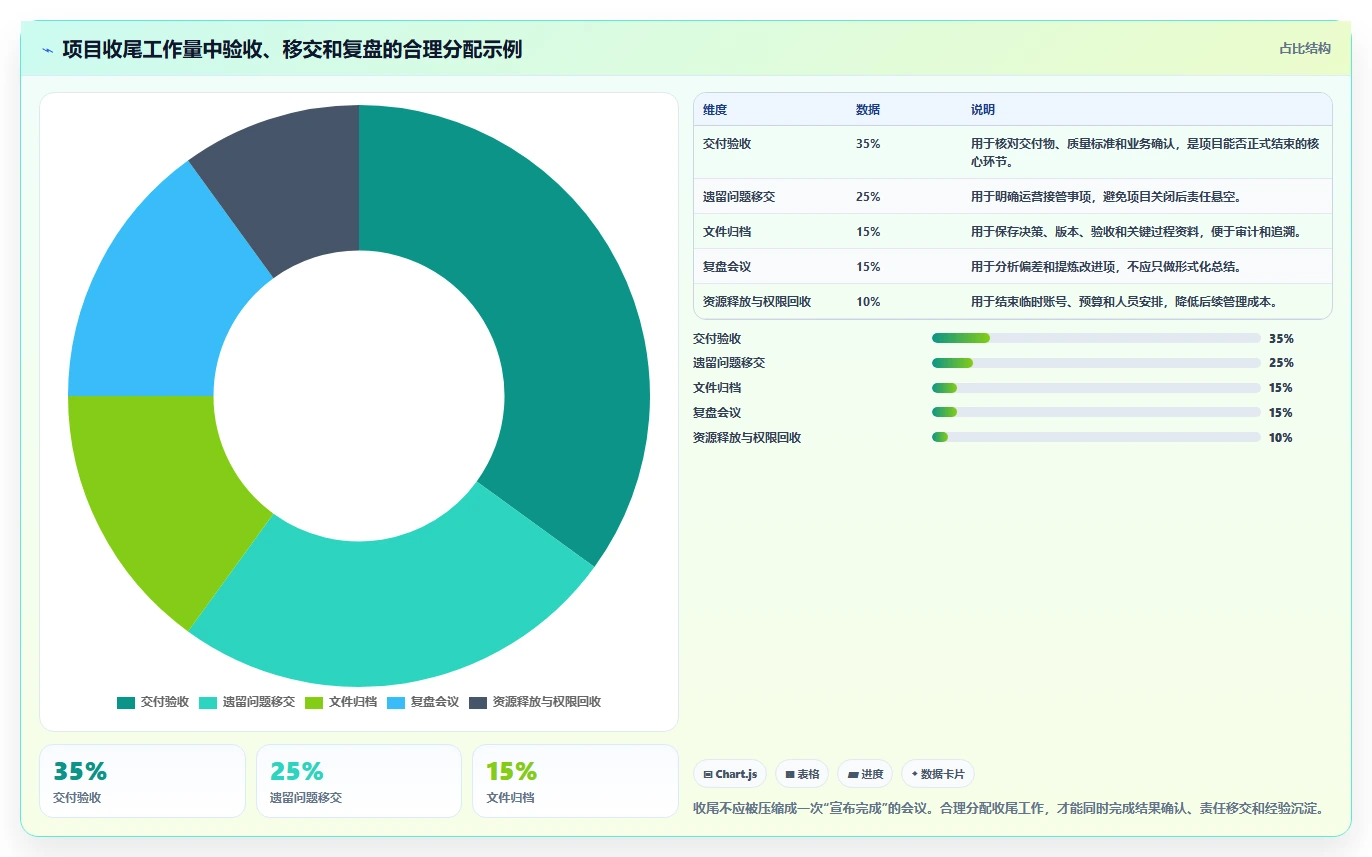Click 文件归档 cell in the table
Screen dimensions: 1372x857
[727, 232]
